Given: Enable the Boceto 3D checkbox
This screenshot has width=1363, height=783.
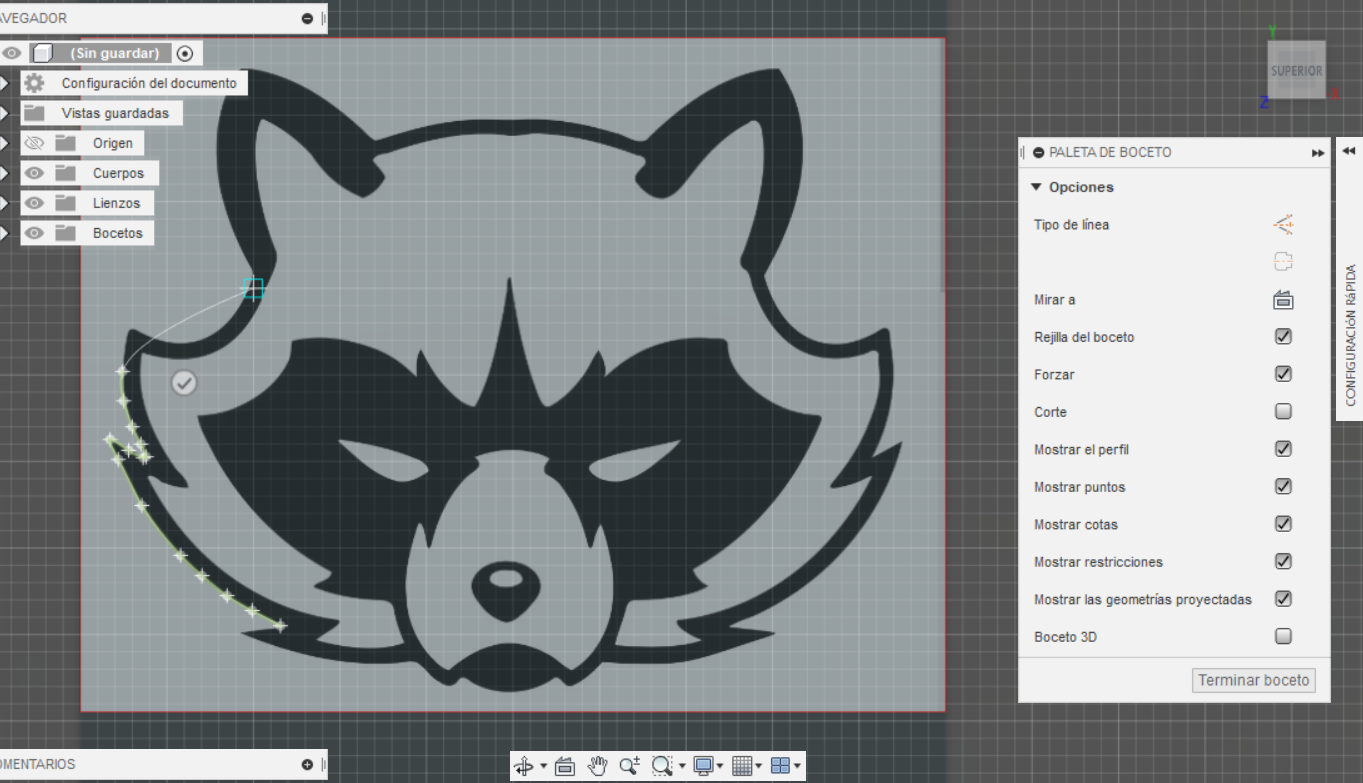Looking at the screenshot, I should click(1284, 636).
